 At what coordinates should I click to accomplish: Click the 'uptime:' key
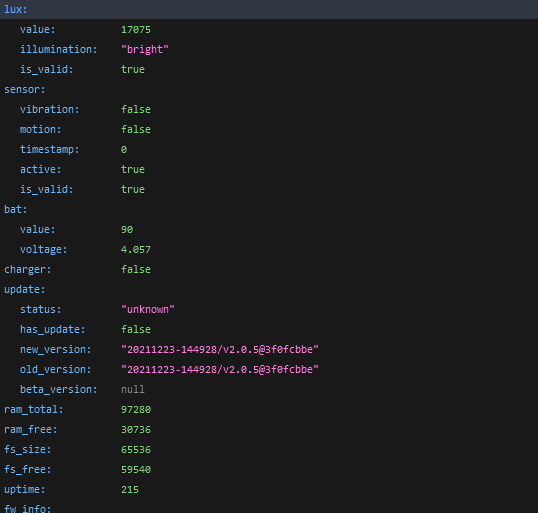pos(24,490)
